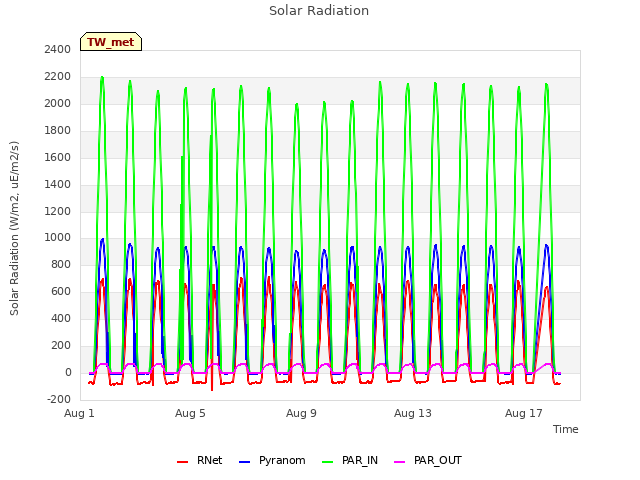The height and width of the screenshot is (480, 640).
Task: Click the first blue Pyranom peak near 1000
Action: (102, 240)
